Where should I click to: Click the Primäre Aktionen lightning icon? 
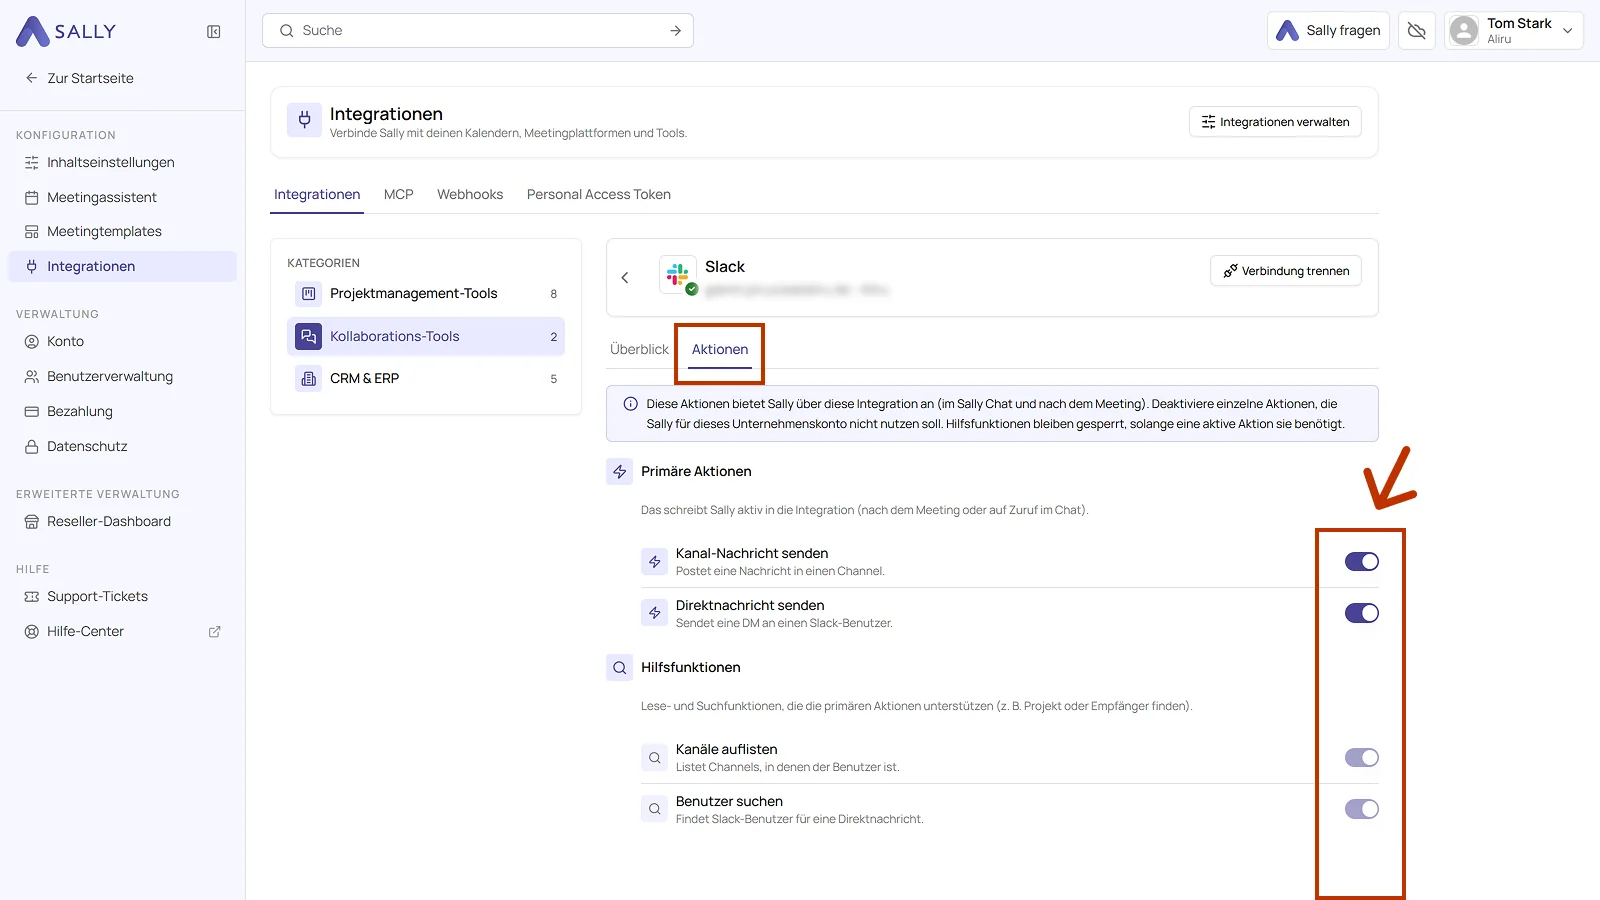[620, 472]
